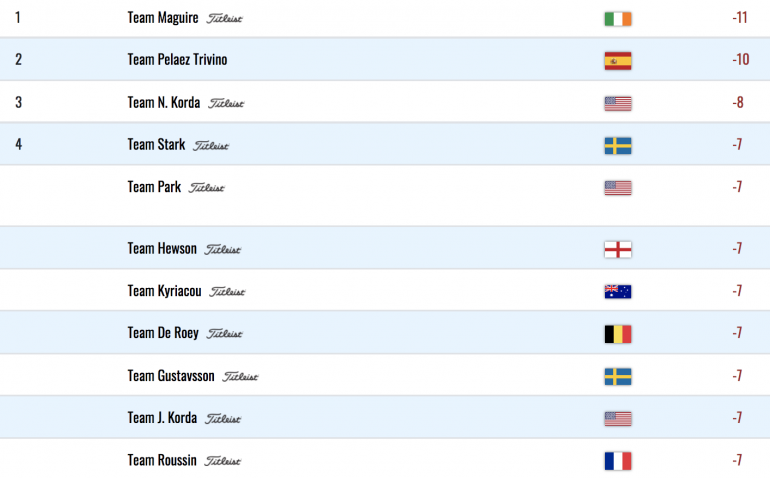Select Team Kyriacou name
770x478 pixels.
(x=165, y=291)
